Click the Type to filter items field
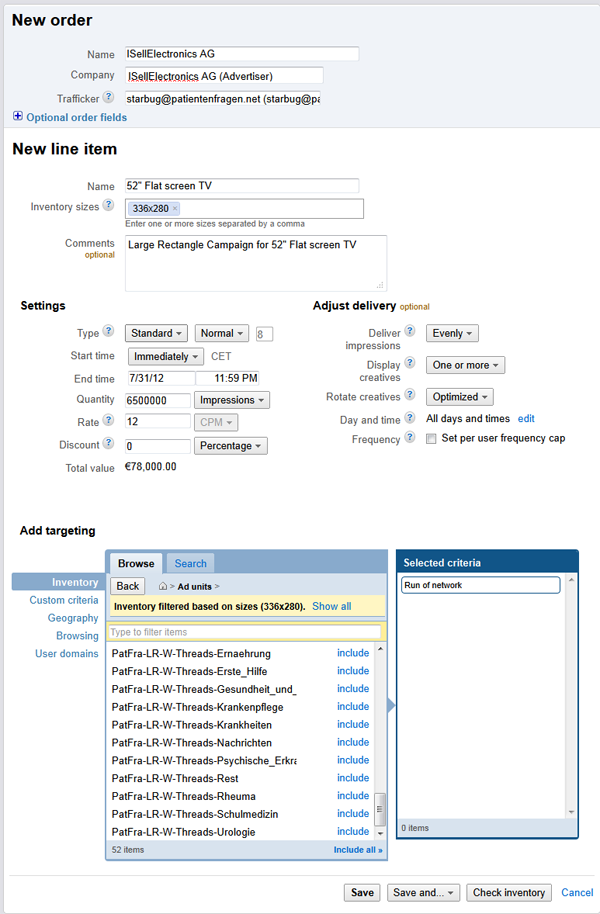 (x=245, y=632)
